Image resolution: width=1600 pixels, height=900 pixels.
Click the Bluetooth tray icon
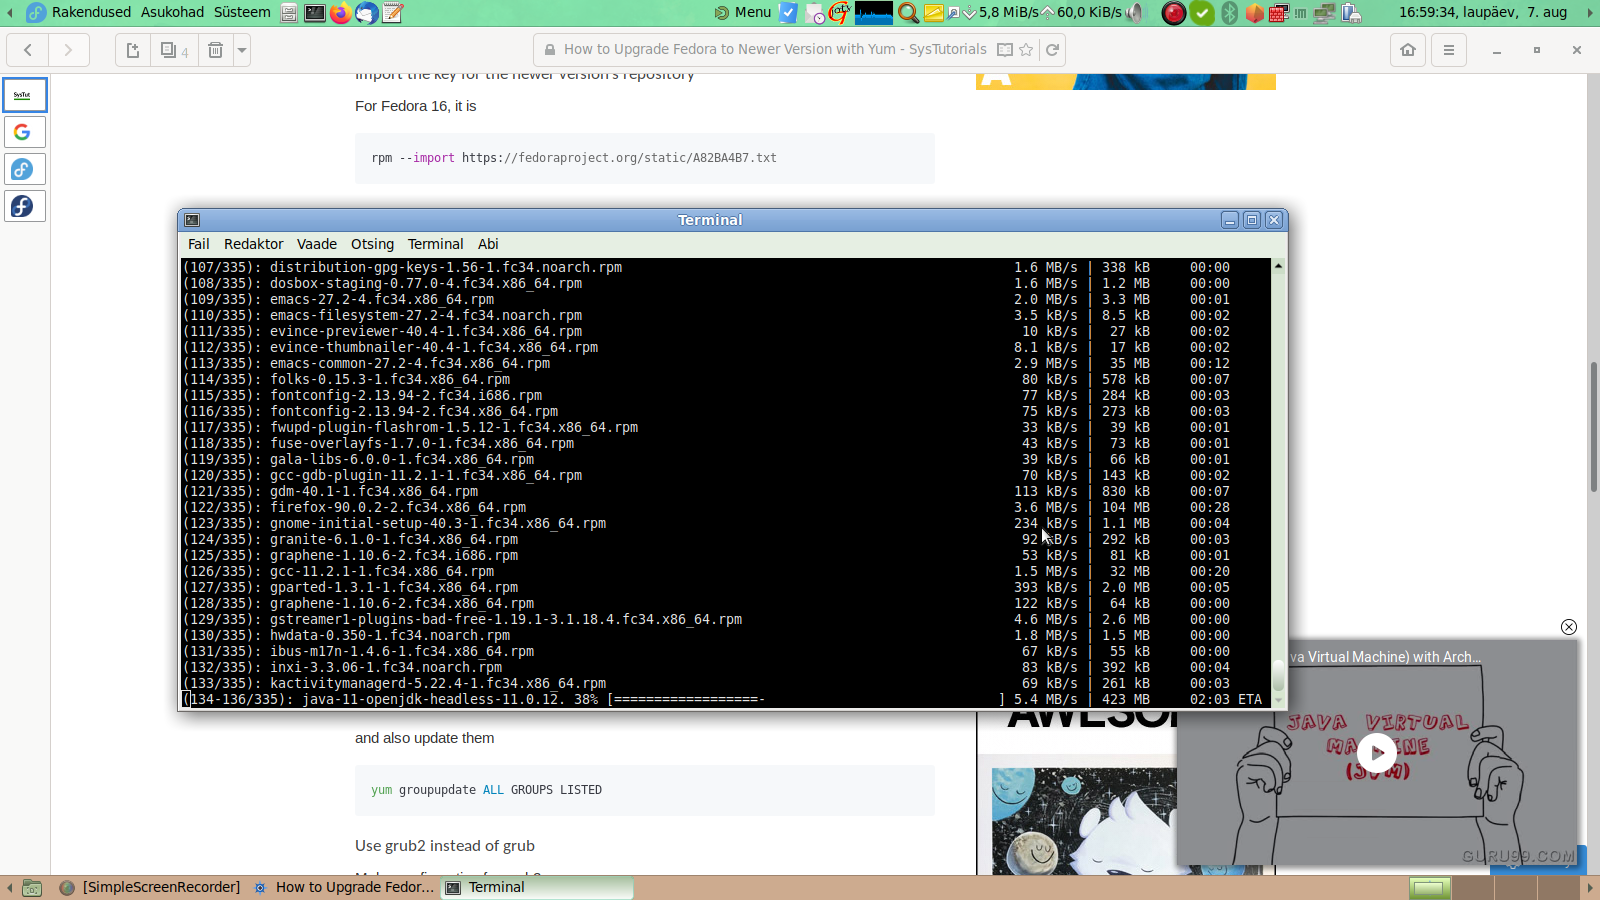[x=1229, y=13]
